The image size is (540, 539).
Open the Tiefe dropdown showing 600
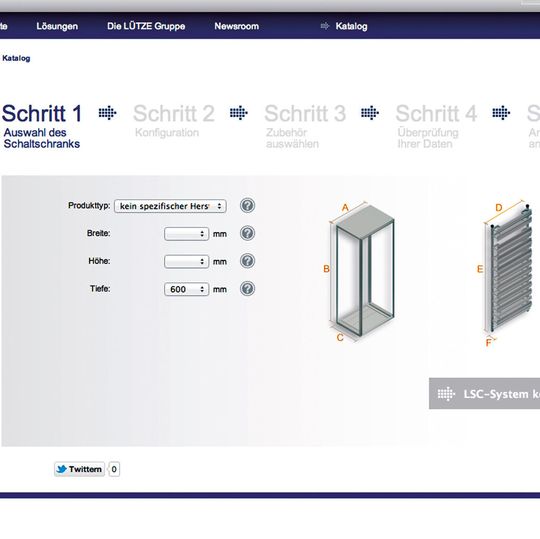pyautogui.click(x=186, y=289)
